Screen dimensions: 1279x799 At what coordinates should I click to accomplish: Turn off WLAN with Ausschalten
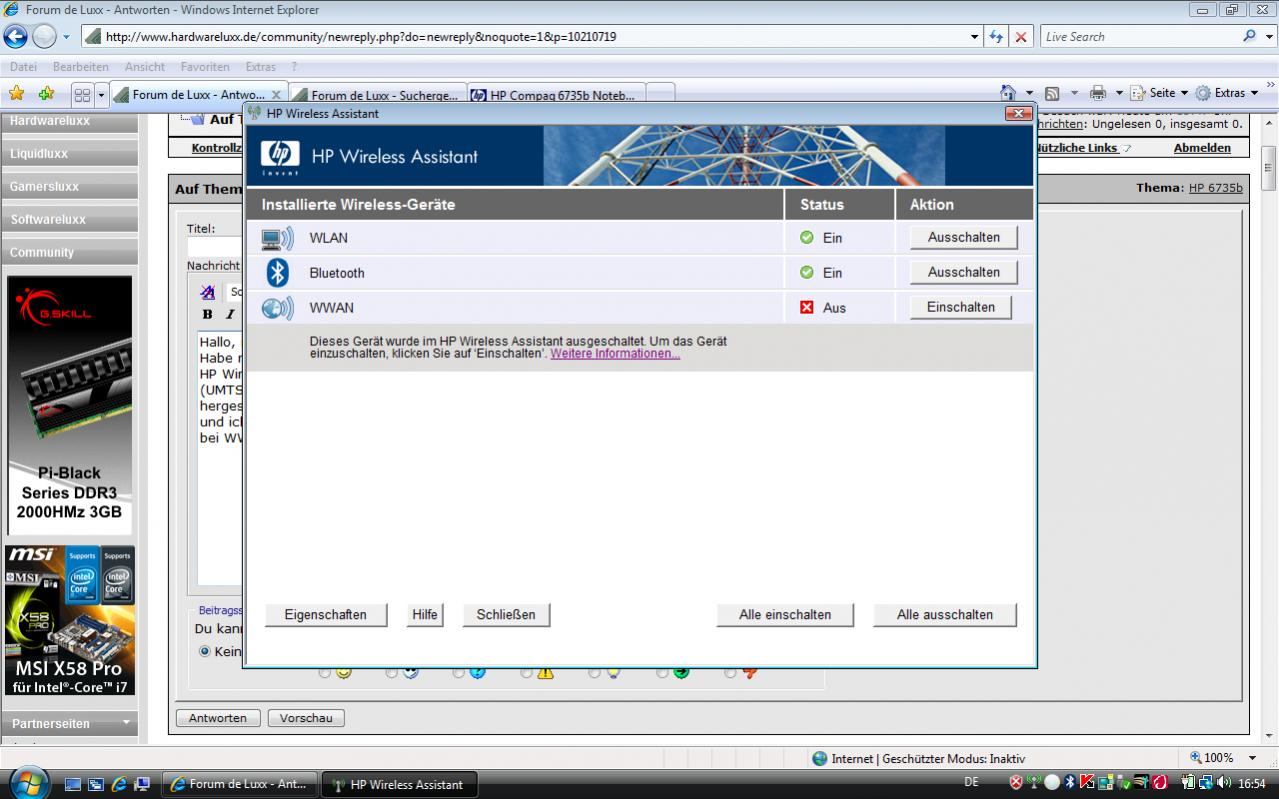pos(963,238)
